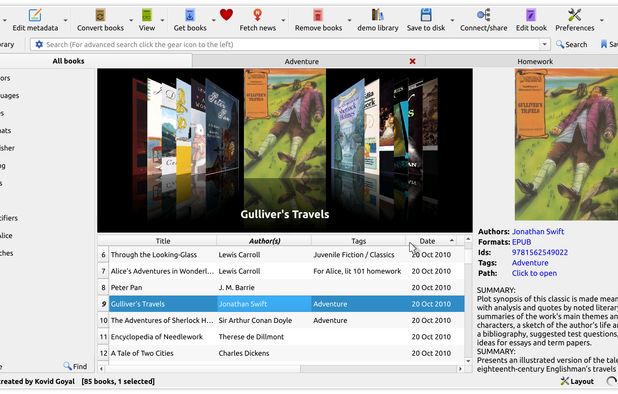618x394 pixels.
Task: Open the Edit metadata tool
Action: (x=35, y=20)
